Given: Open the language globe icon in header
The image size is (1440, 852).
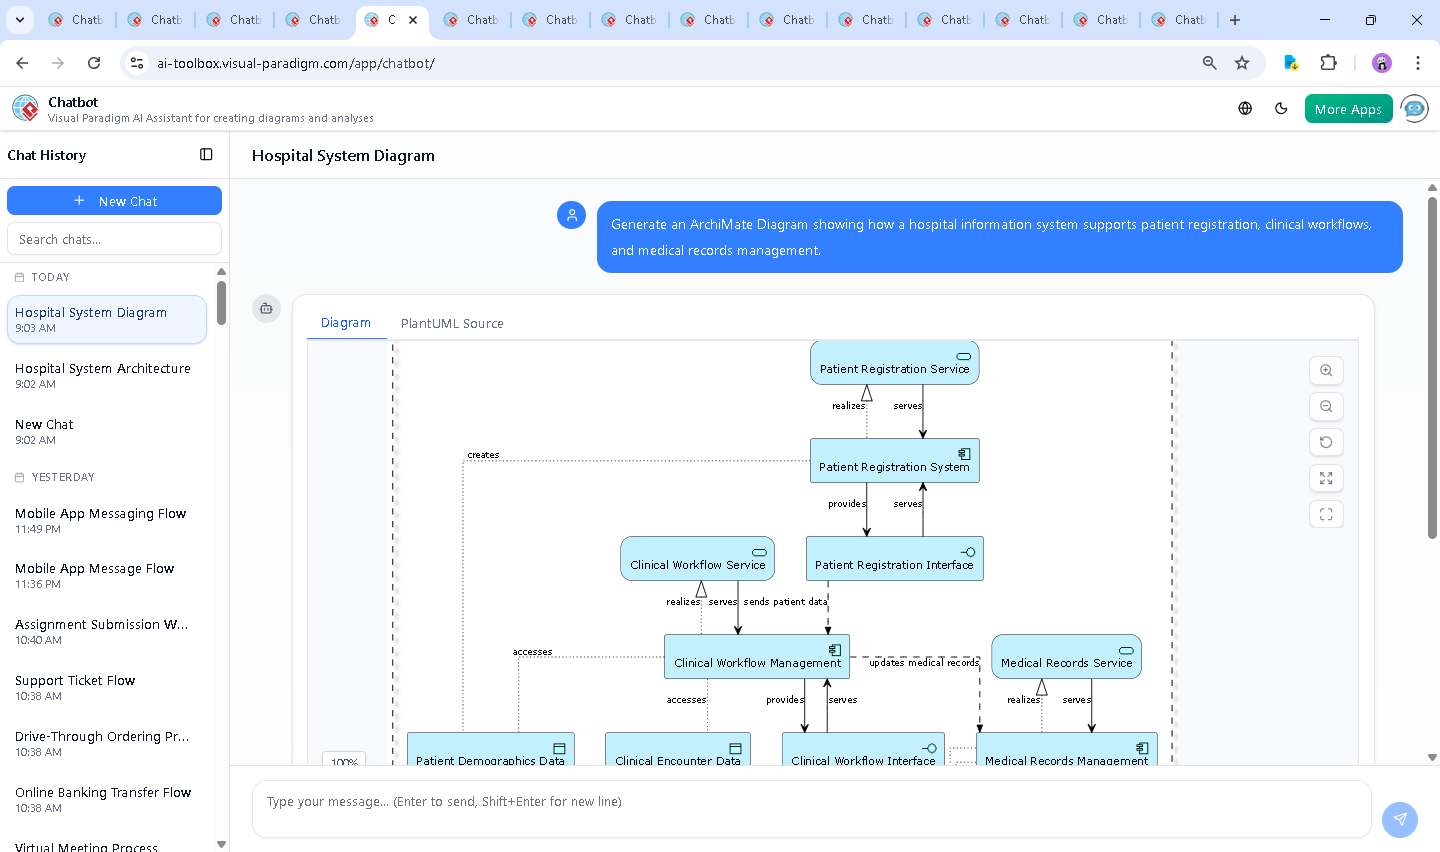Looking at the screenshot, I should tap(1244, 108).
